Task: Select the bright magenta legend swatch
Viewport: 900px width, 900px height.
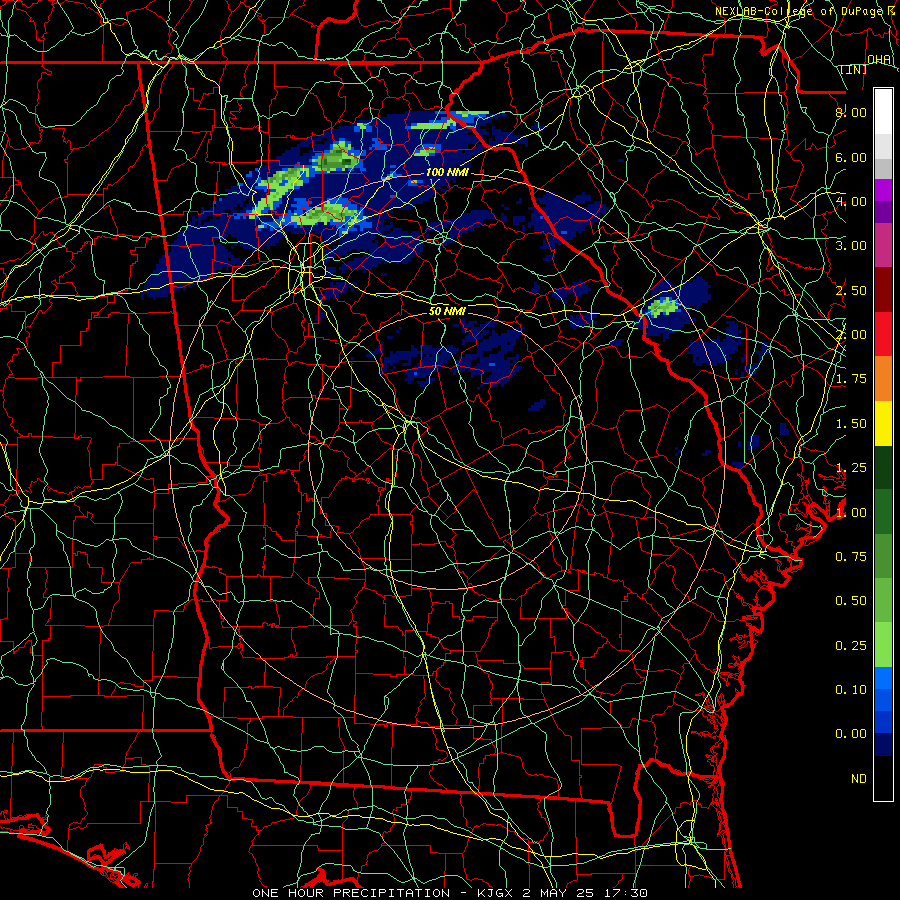Action: point(883,190)
